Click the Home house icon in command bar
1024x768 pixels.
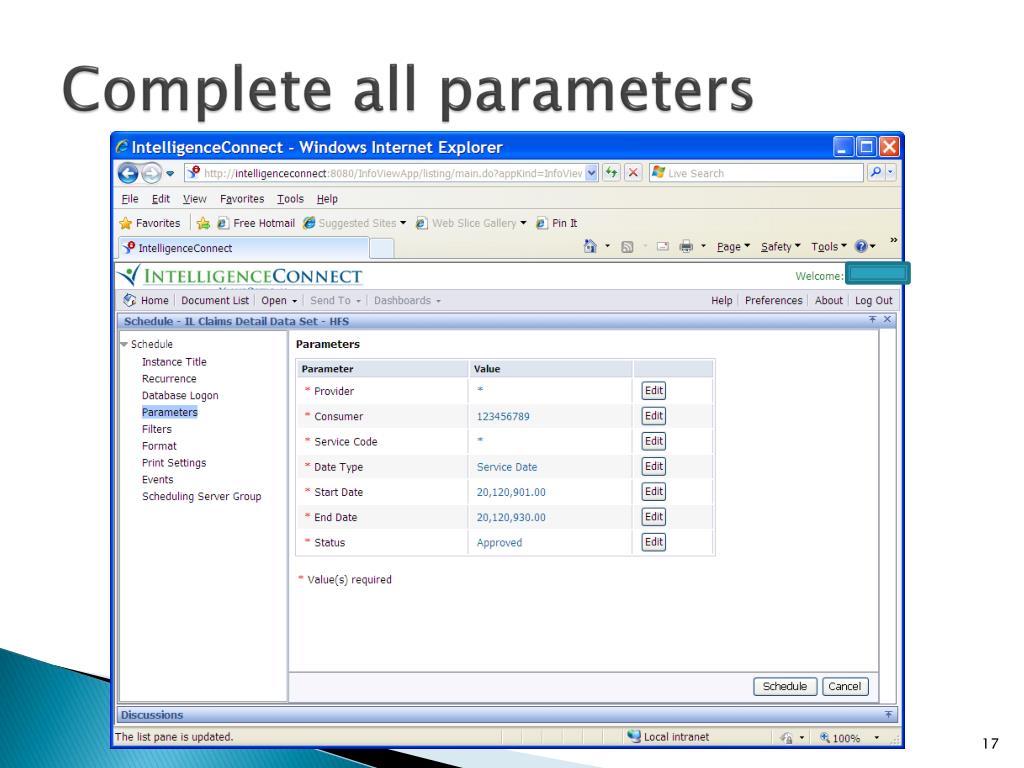click(x=591, y=247)
